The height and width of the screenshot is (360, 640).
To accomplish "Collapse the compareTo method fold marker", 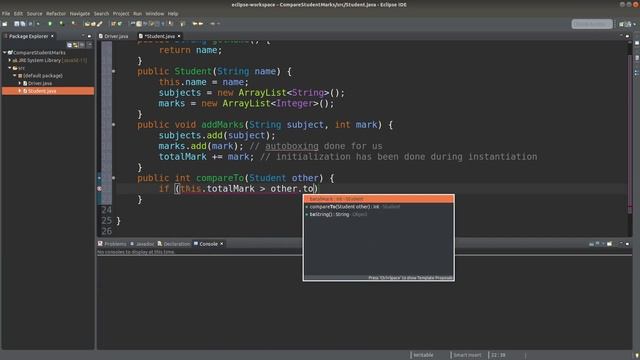I will [113, 178].
